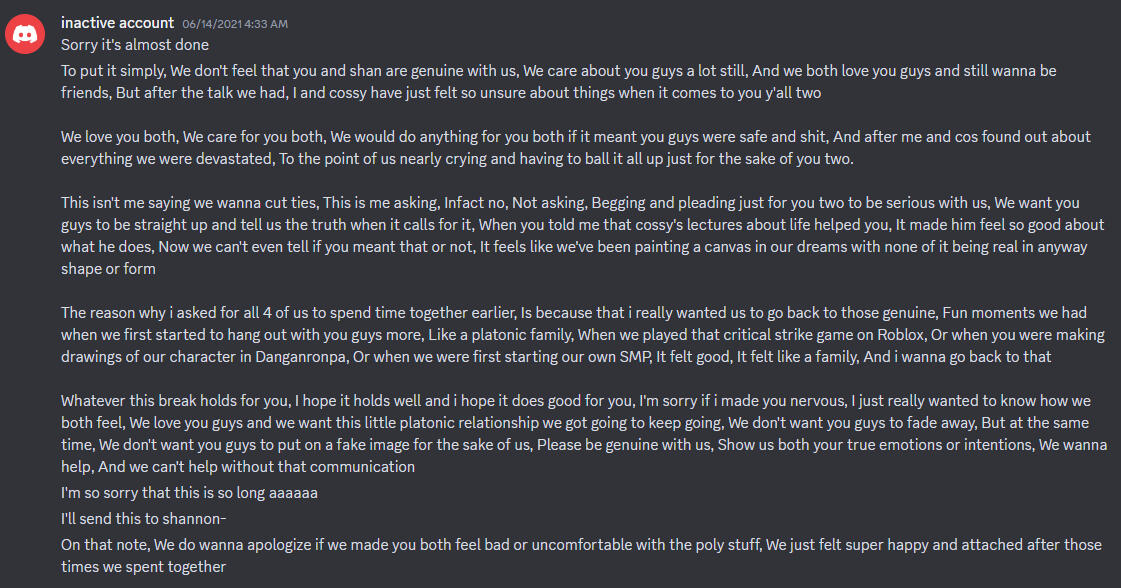Click the message starting 'On that note'
Image resolution: width=1121 pixels, height=588 pixels.
pyautogui.click(x=581, y=555)
